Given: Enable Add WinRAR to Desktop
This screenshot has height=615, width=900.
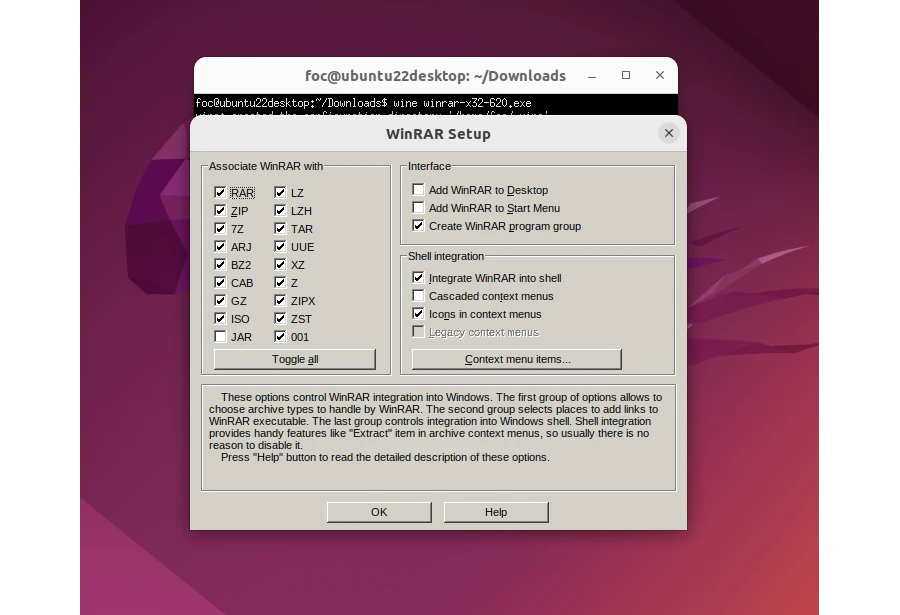Looking at the screenshot, I should [x=418, y=190].
